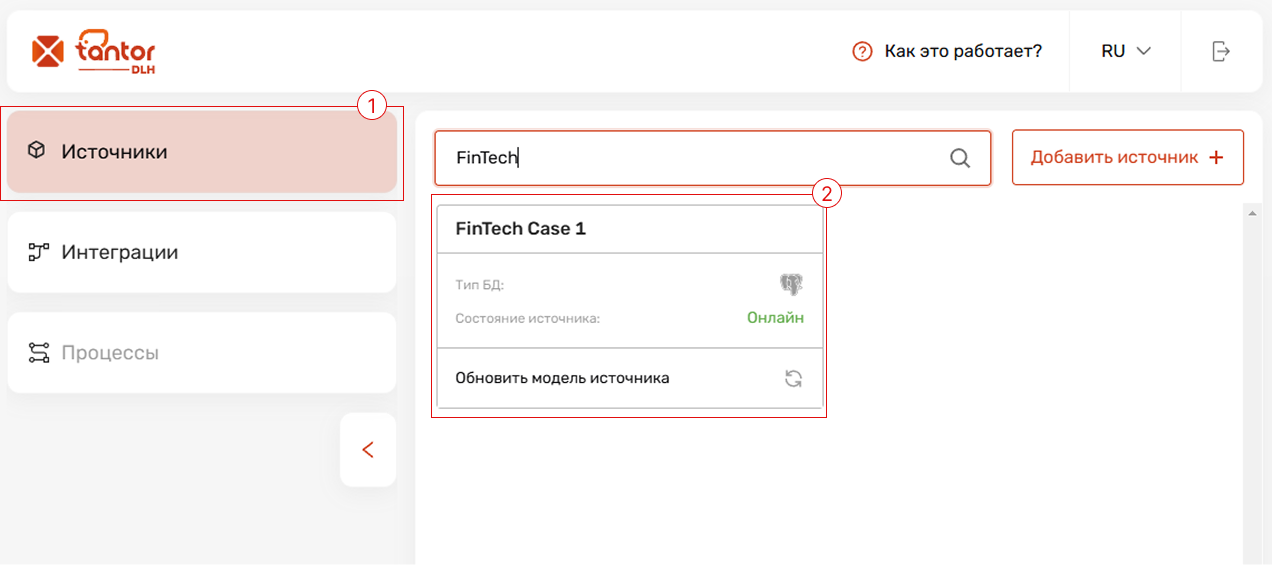Click the Добавить источник button
The height and width of the screenshot is (565, 1272).
pos(1128,158)
